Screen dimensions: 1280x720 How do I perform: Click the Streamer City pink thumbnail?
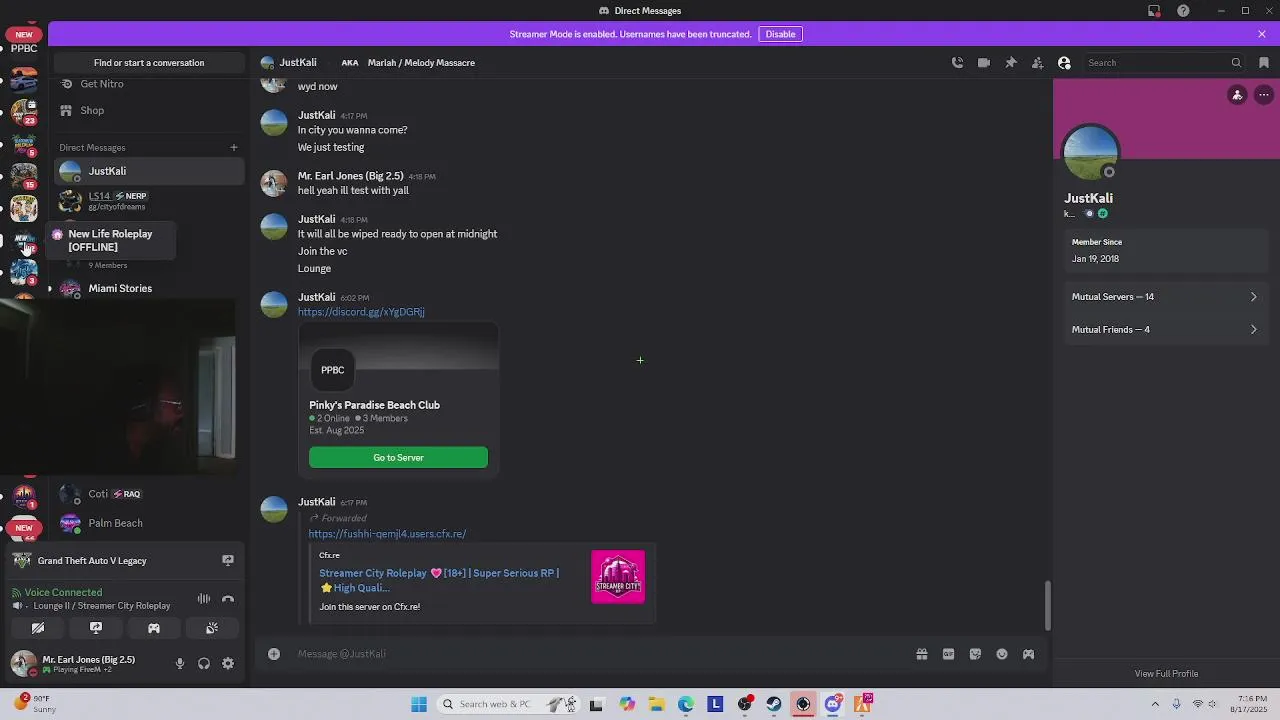(x=618, y=577)
